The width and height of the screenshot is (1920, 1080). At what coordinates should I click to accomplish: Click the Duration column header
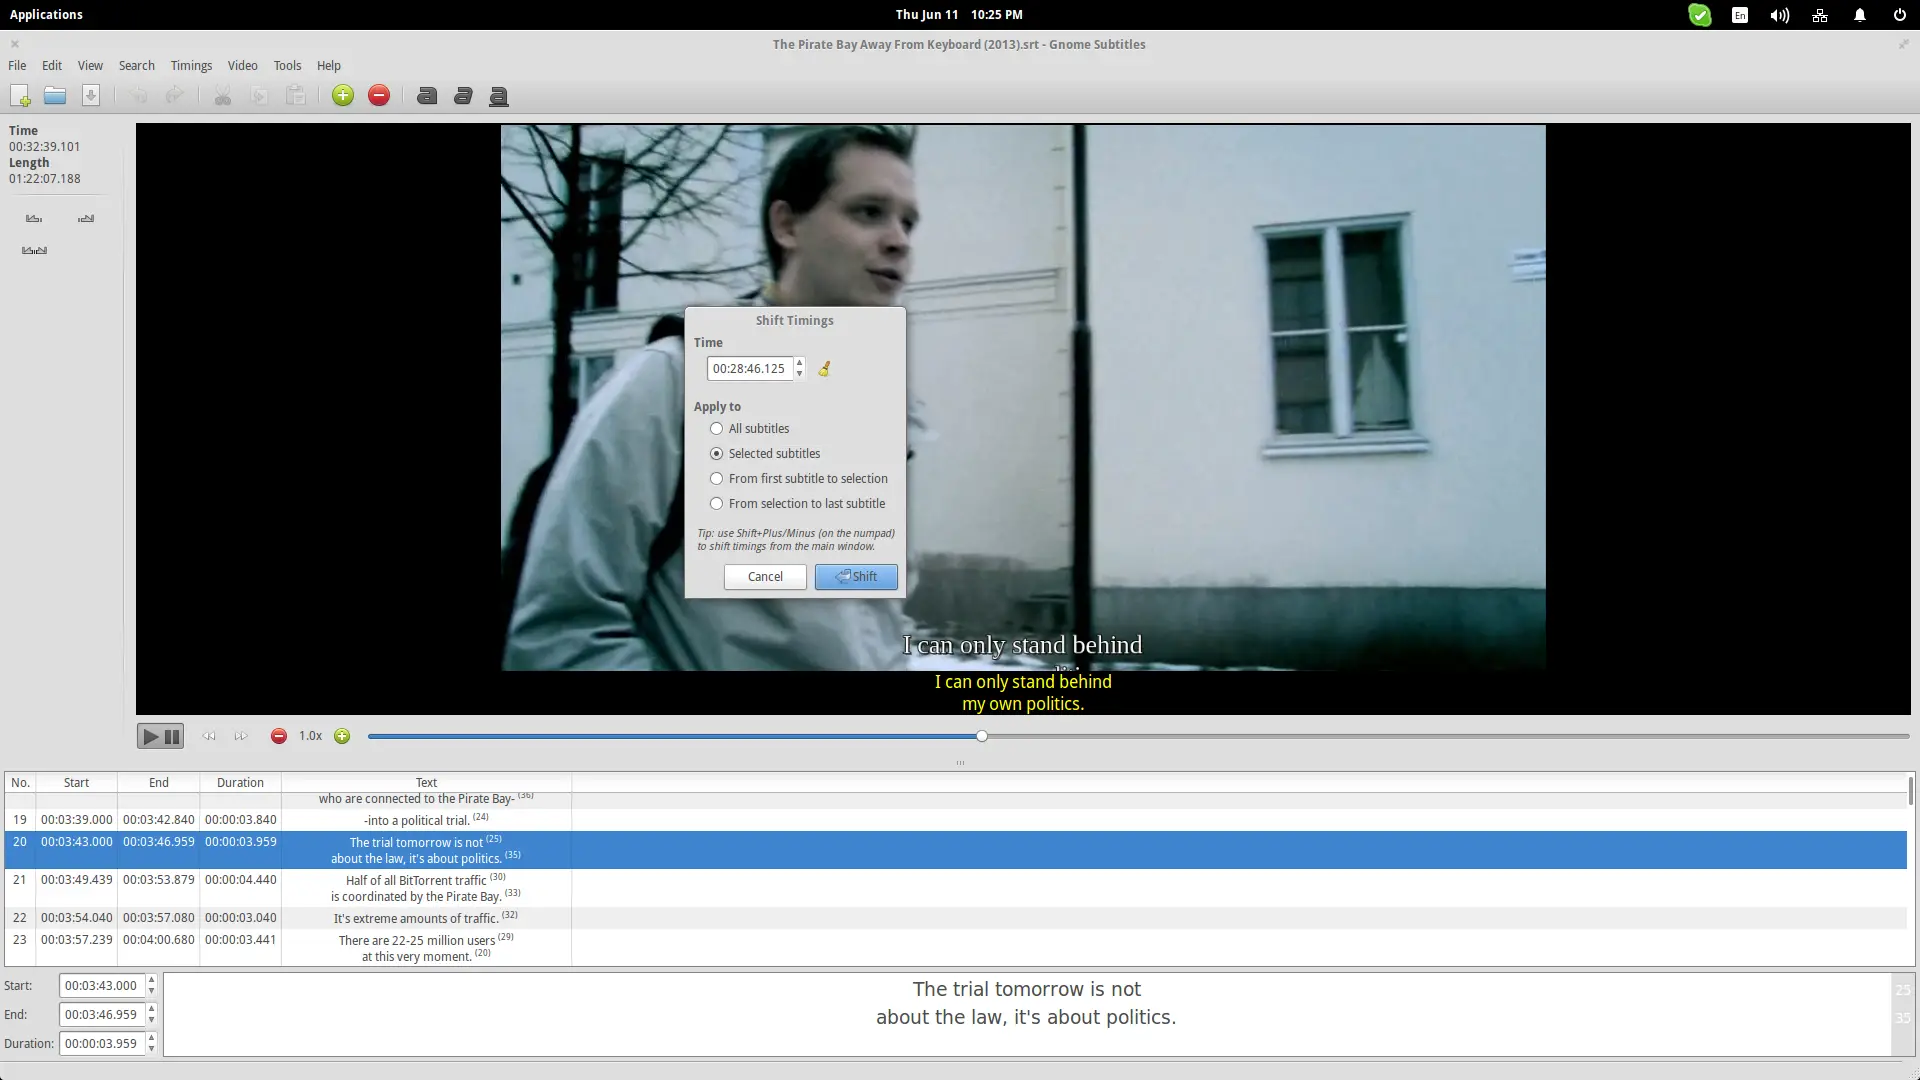pos(240,783)
